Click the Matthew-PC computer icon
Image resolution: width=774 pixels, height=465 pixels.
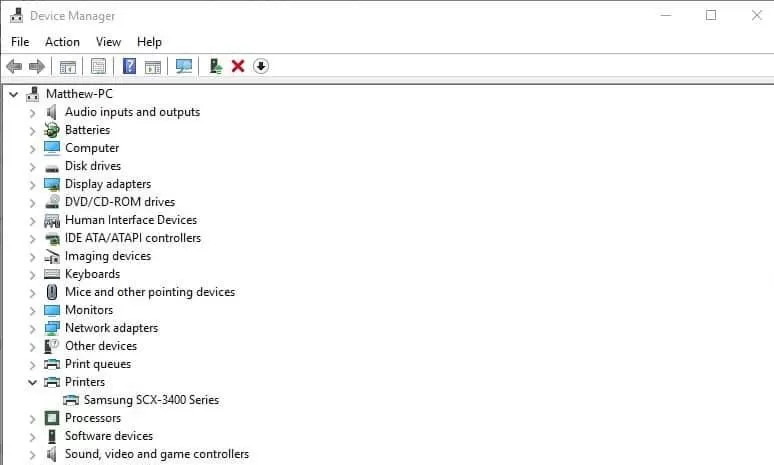(33, 94)
